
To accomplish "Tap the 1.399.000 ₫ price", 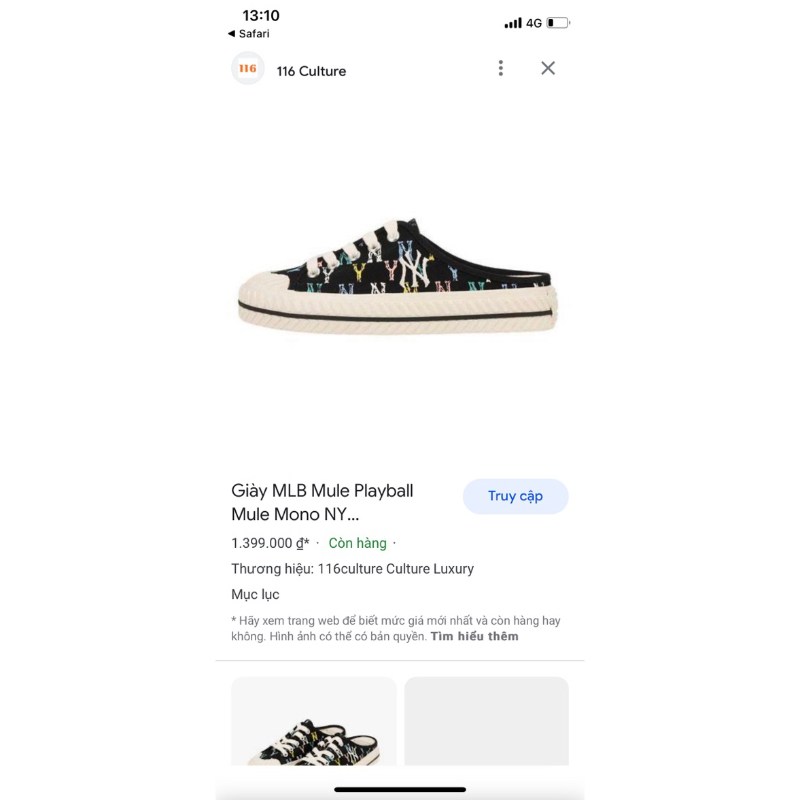I will click(270, 543).
